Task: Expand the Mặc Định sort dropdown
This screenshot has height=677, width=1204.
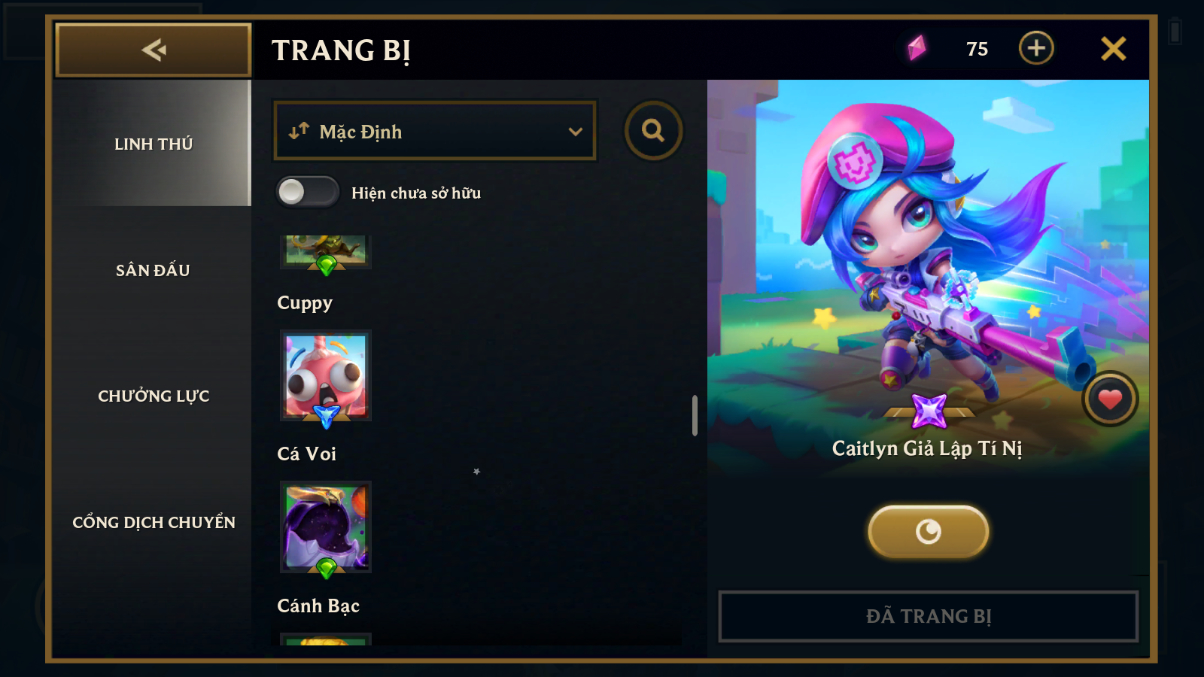Action: pyautogui.click(x=435, y=131)
